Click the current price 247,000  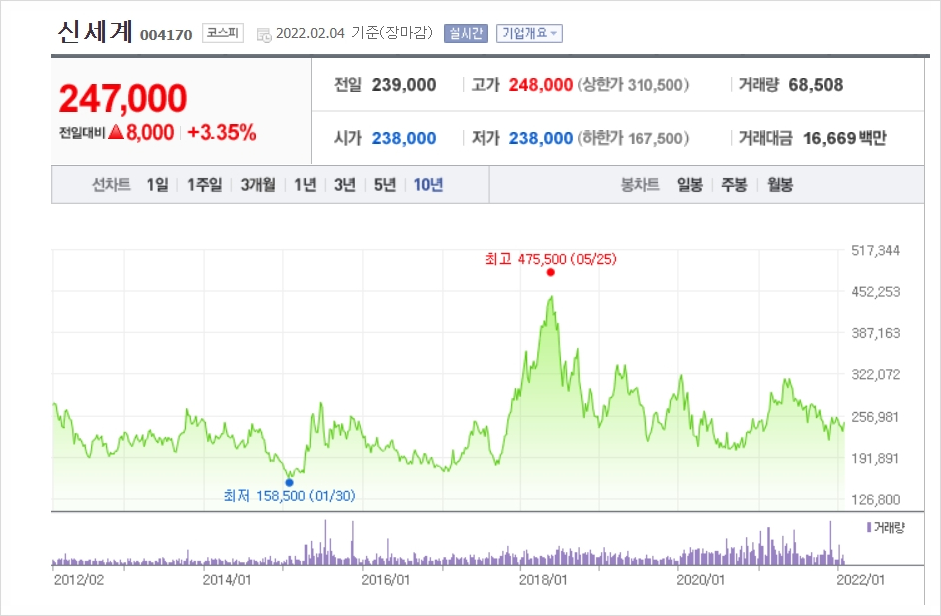point(123,98)
